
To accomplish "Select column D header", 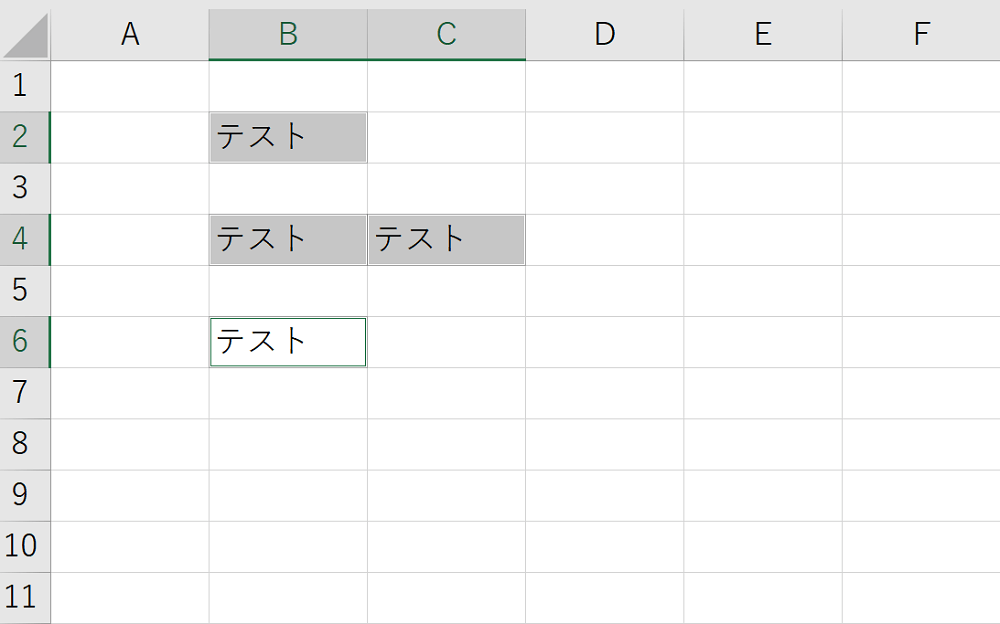I will (x=604, y=35).
